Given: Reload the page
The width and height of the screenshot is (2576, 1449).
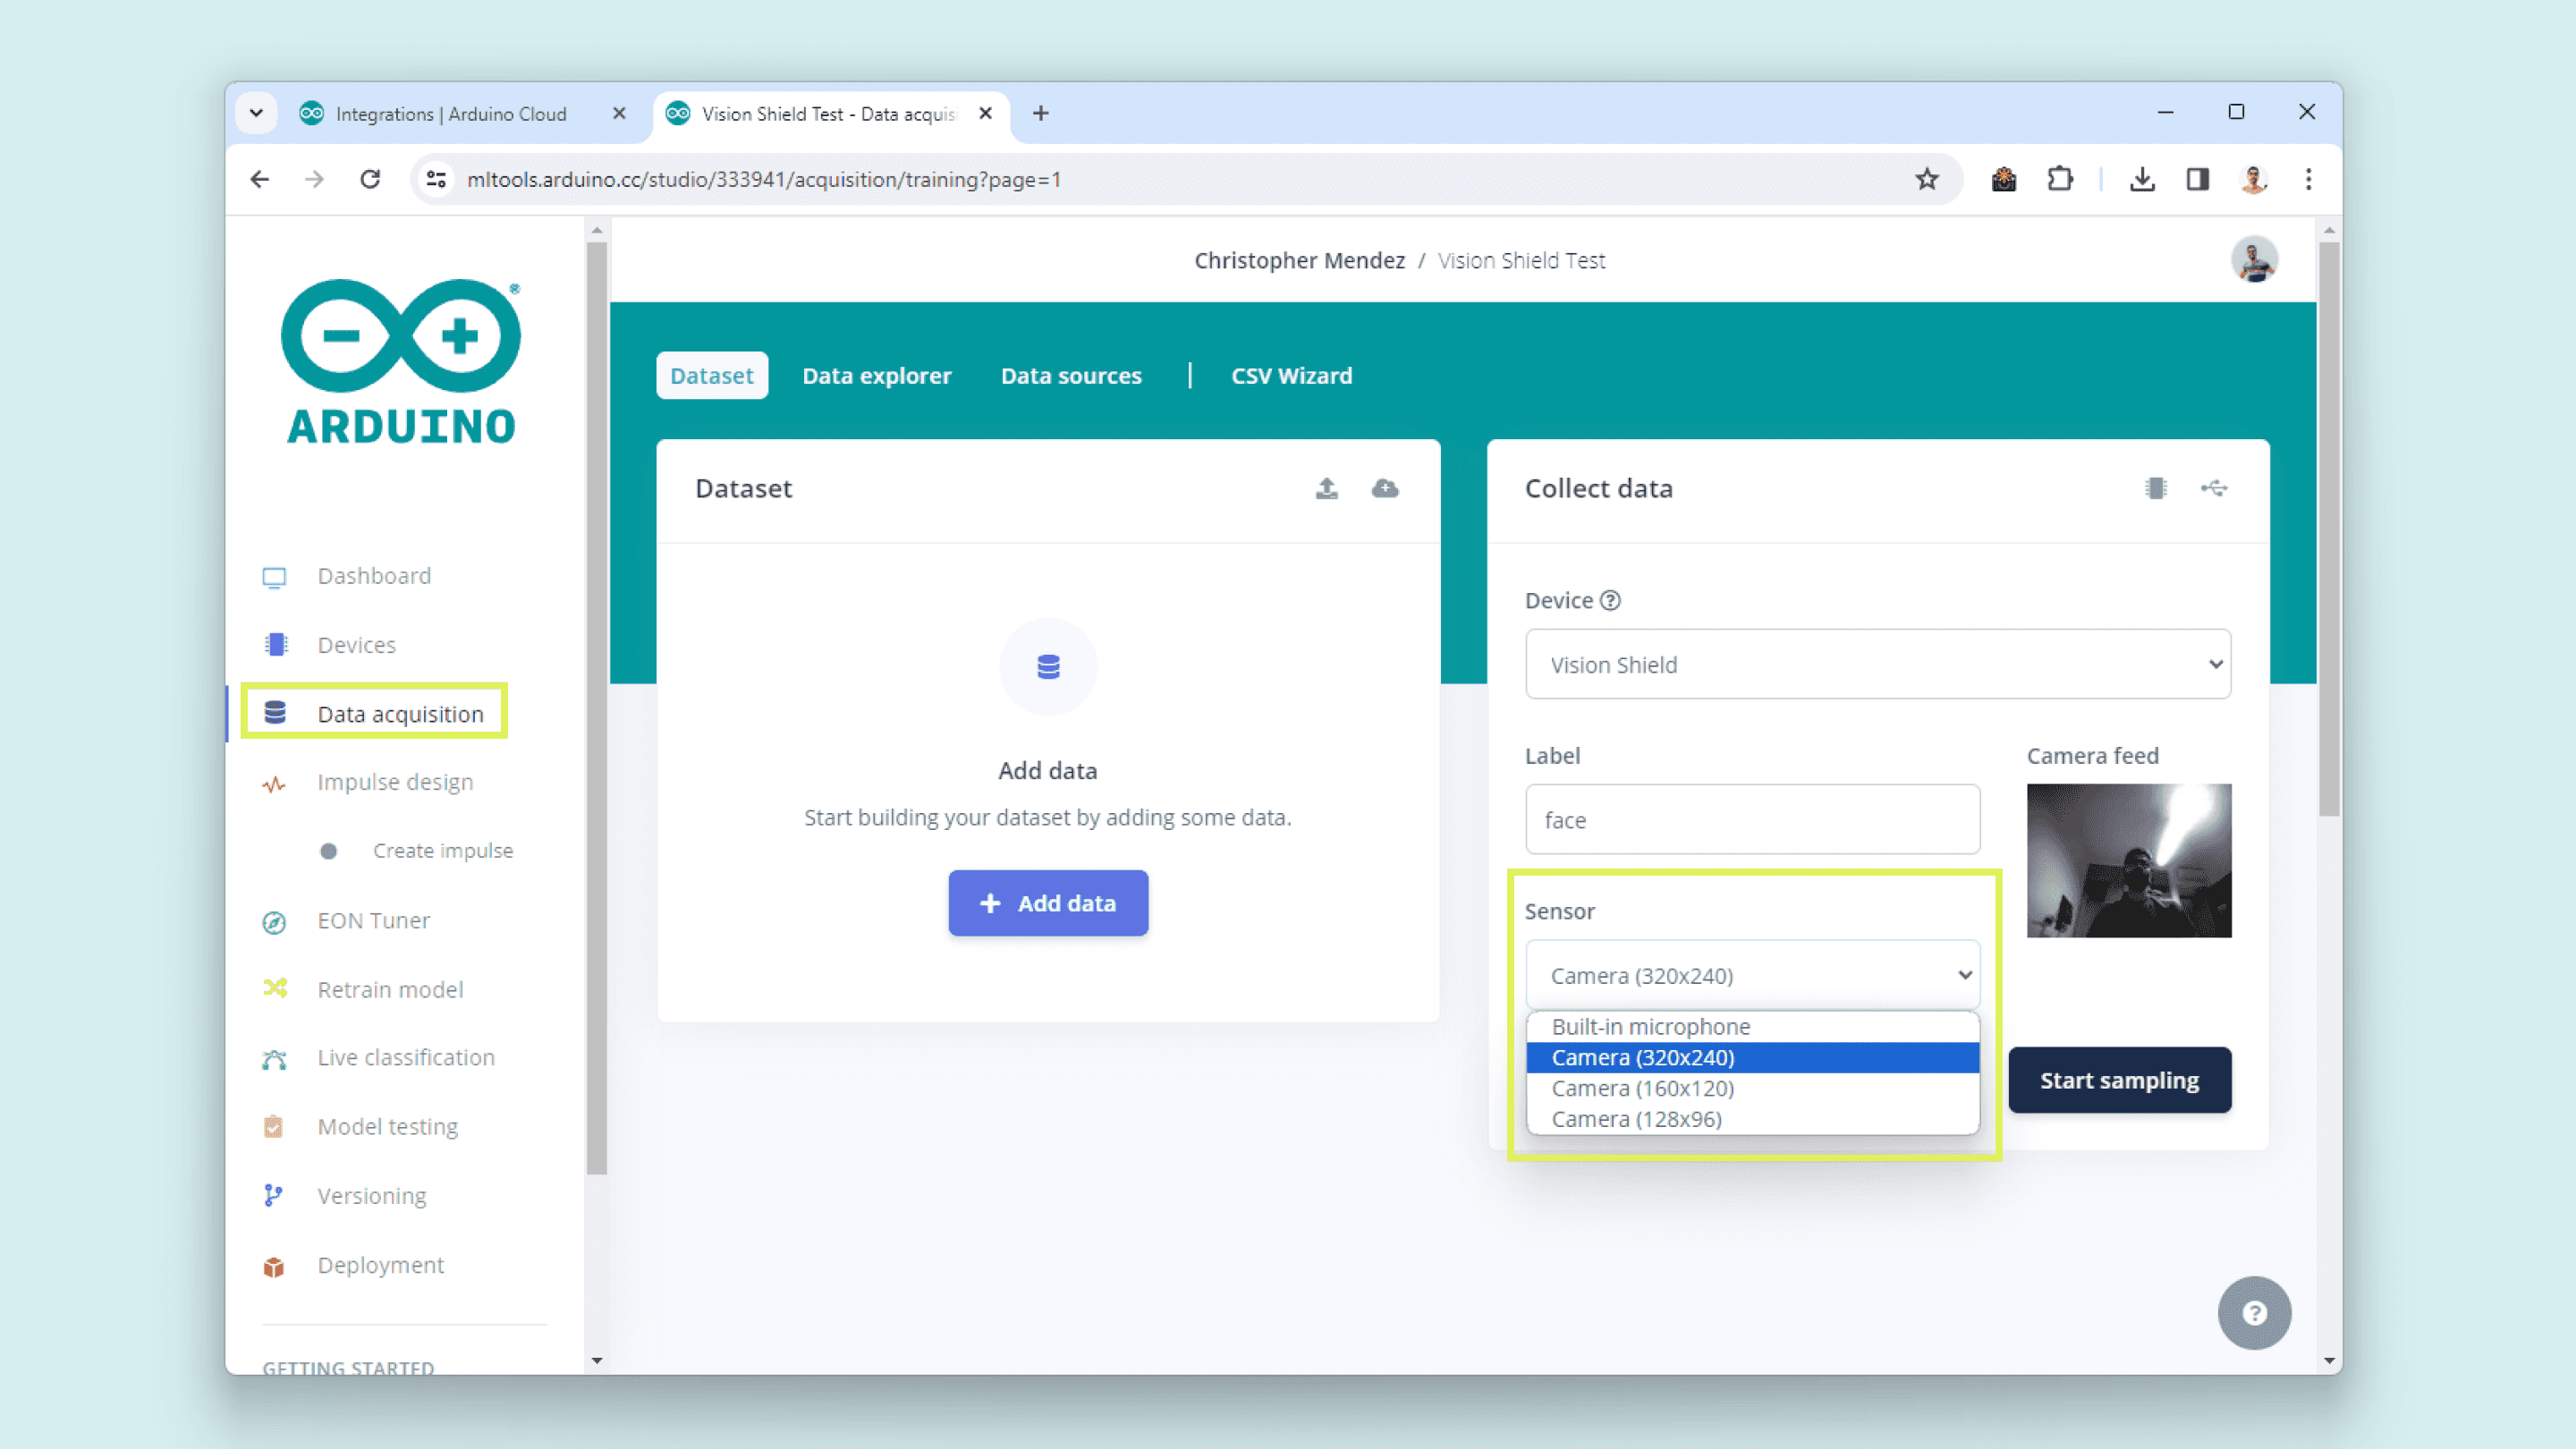Looking at the screenshot, I should pos(370,179).
